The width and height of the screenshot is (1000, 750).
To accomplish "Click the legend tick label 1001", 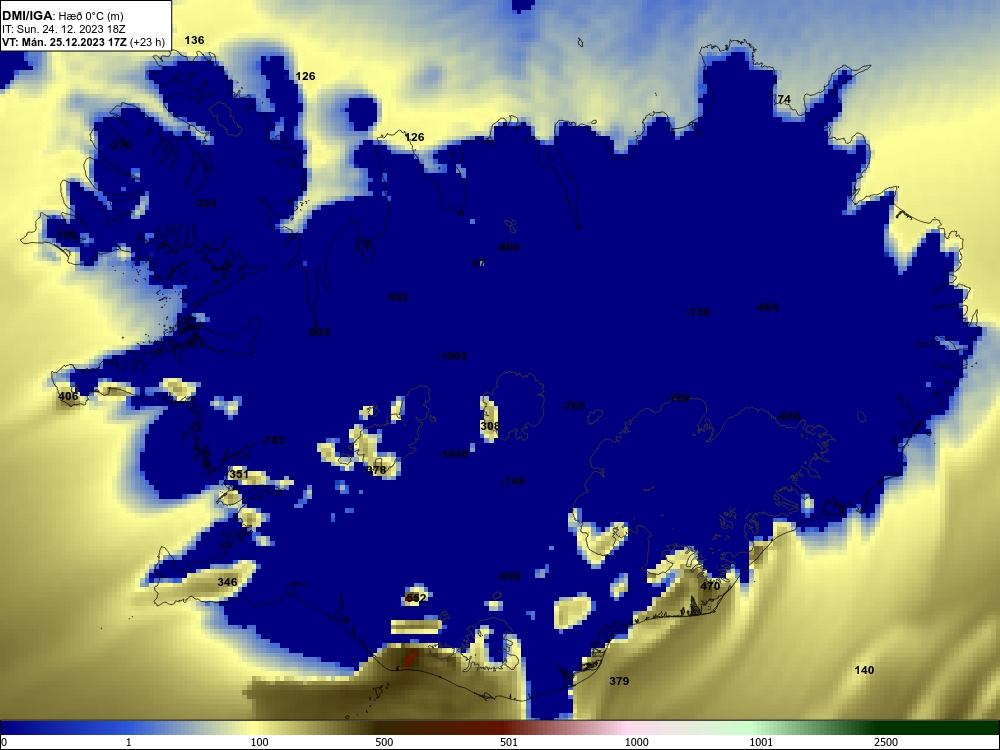I will [x=761, y=742].
